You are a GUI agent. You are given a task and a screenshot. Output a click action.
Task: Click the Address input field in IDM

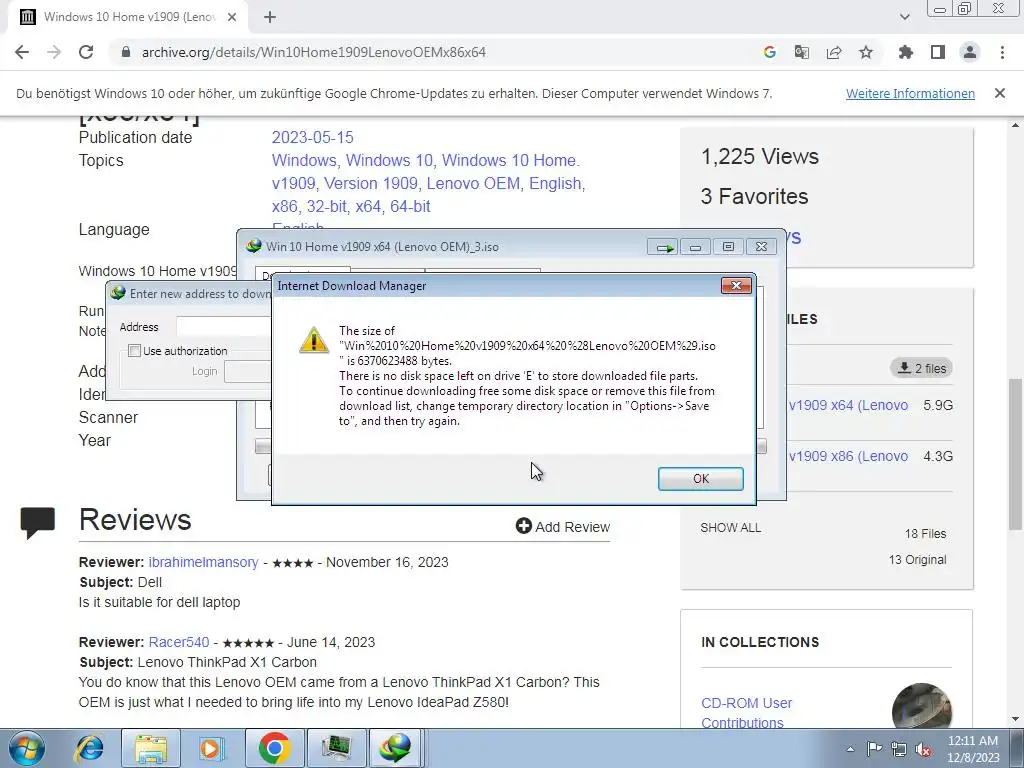(223, 327)
